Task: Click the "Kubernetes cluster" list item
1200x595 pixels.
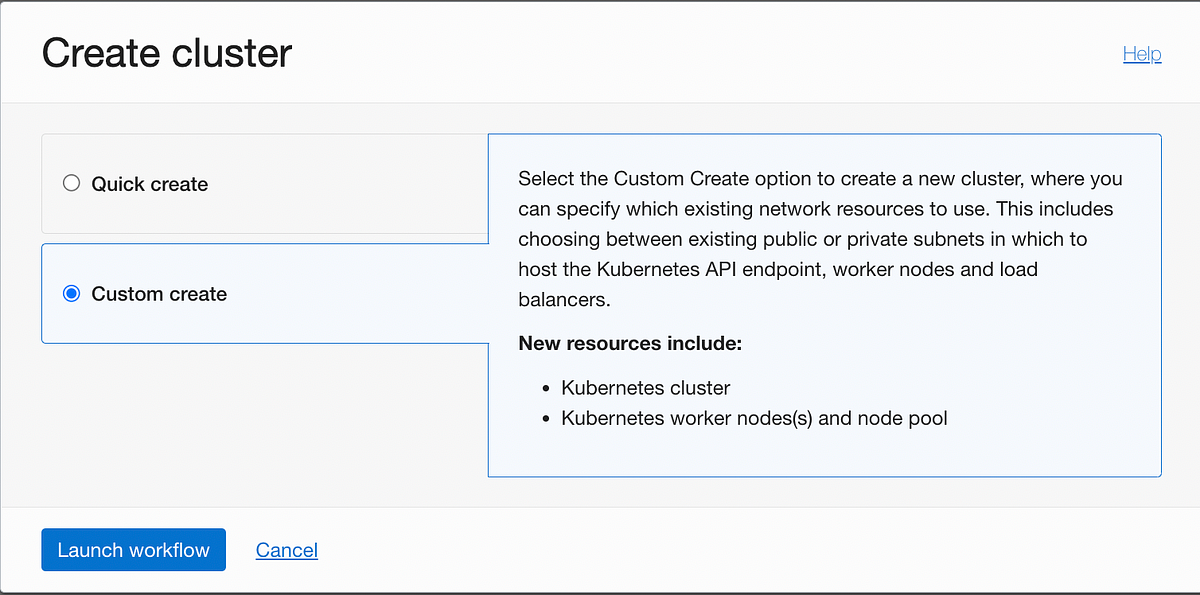Action: [646, 388]
